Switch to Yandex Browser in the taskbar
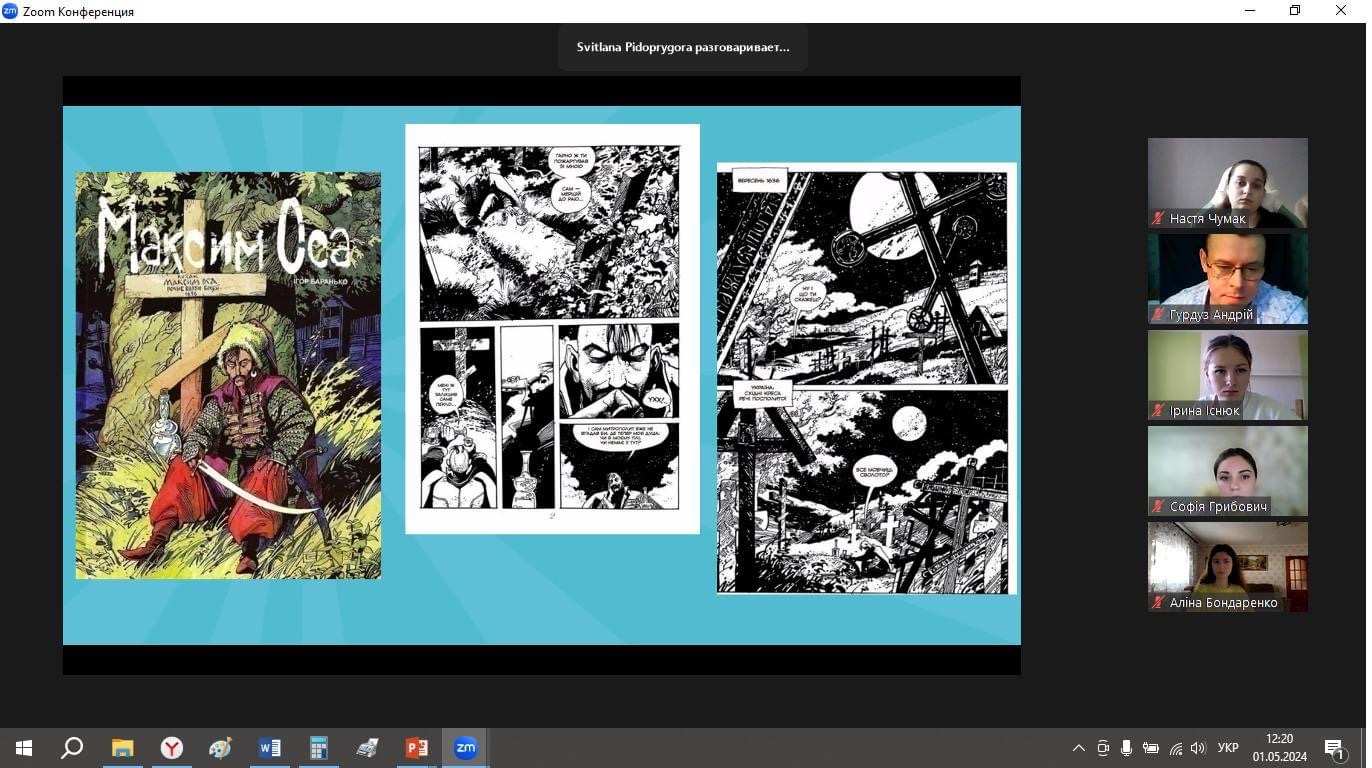Screen dimensions: 1372x768 pos(171,748)
